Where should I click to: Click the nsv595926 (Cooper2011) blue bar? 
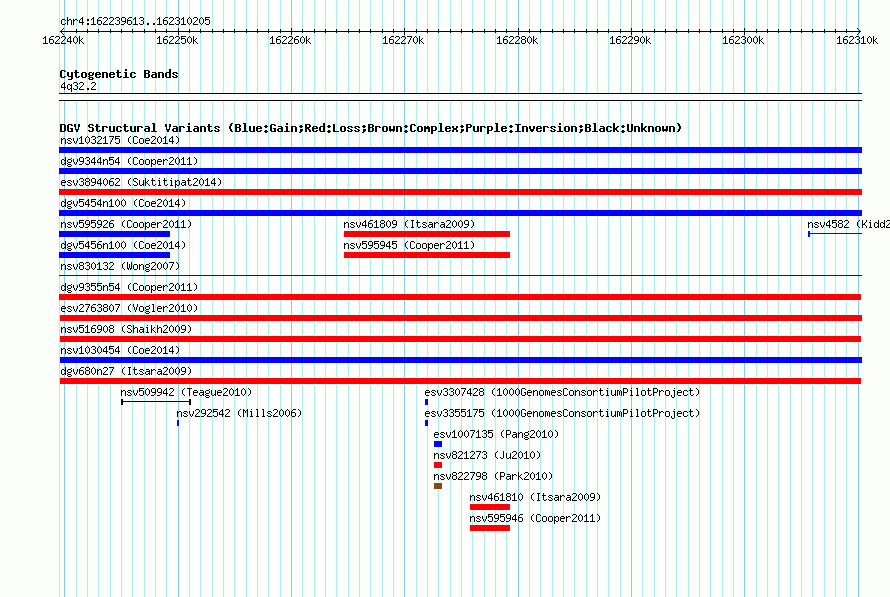[x=115, y=234]
